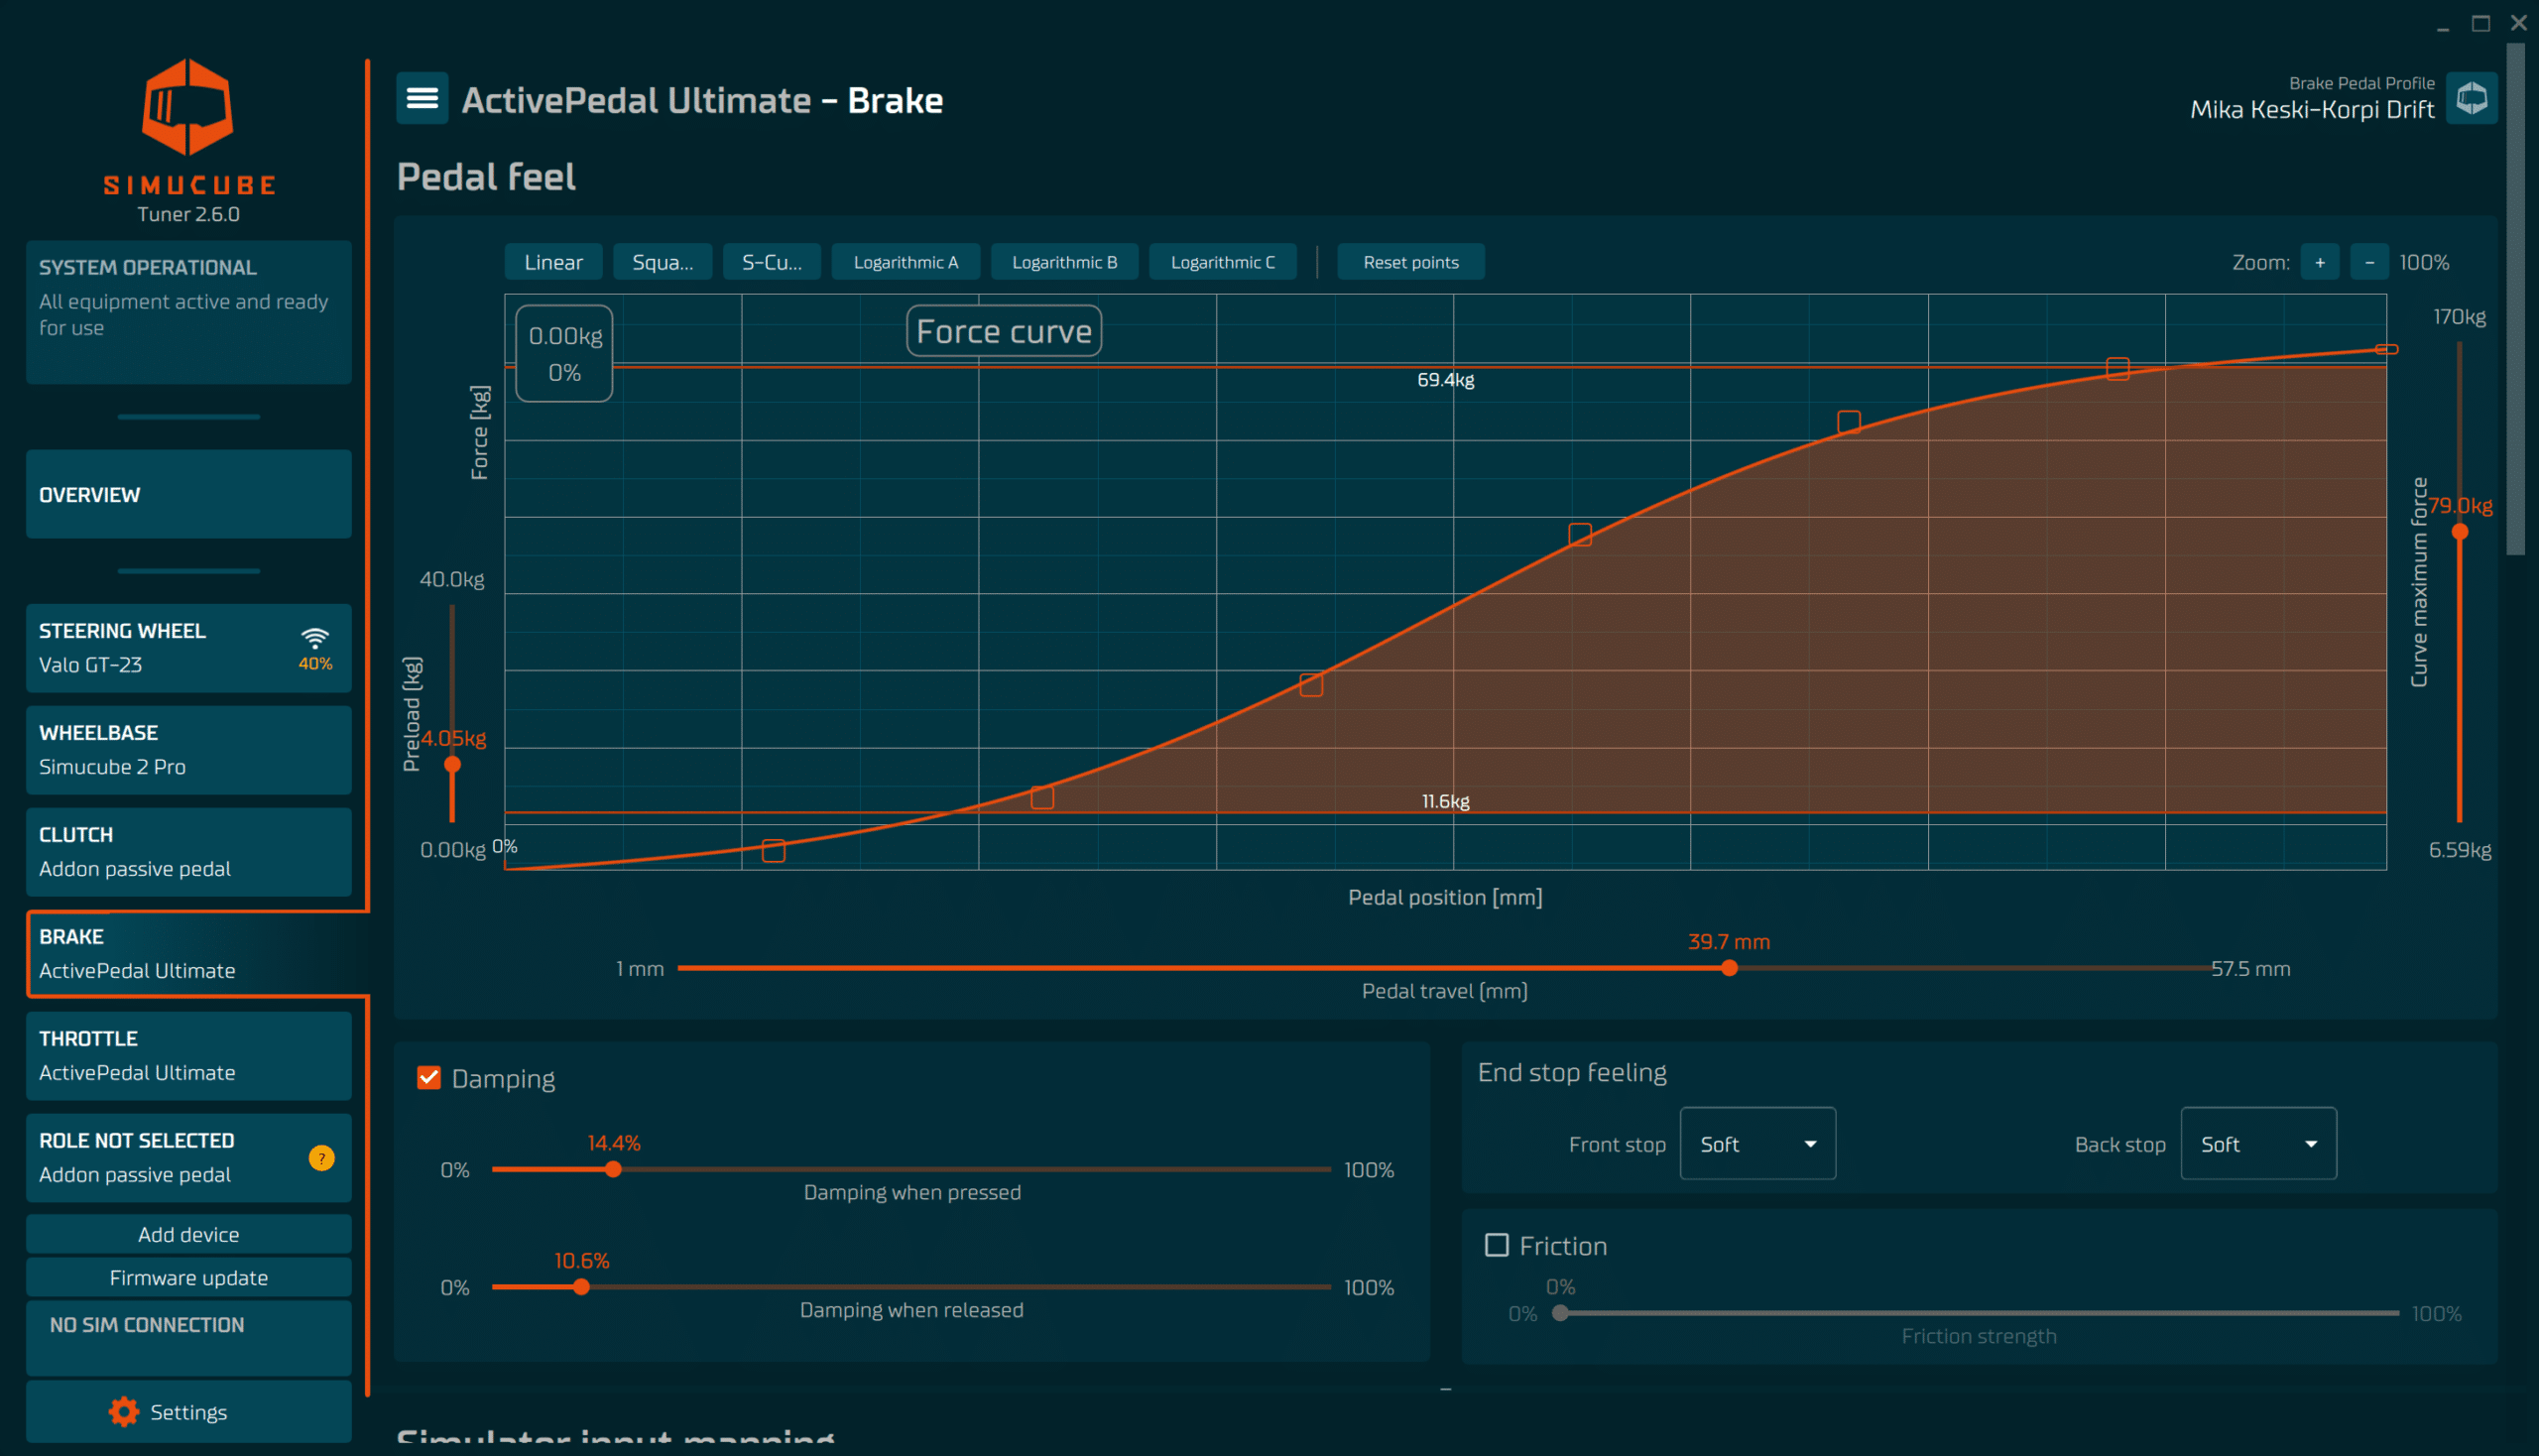The image size is (2539, 1456).
Task: Click the 39.7 mm pedal travel value
Action: pos(1728,941)
